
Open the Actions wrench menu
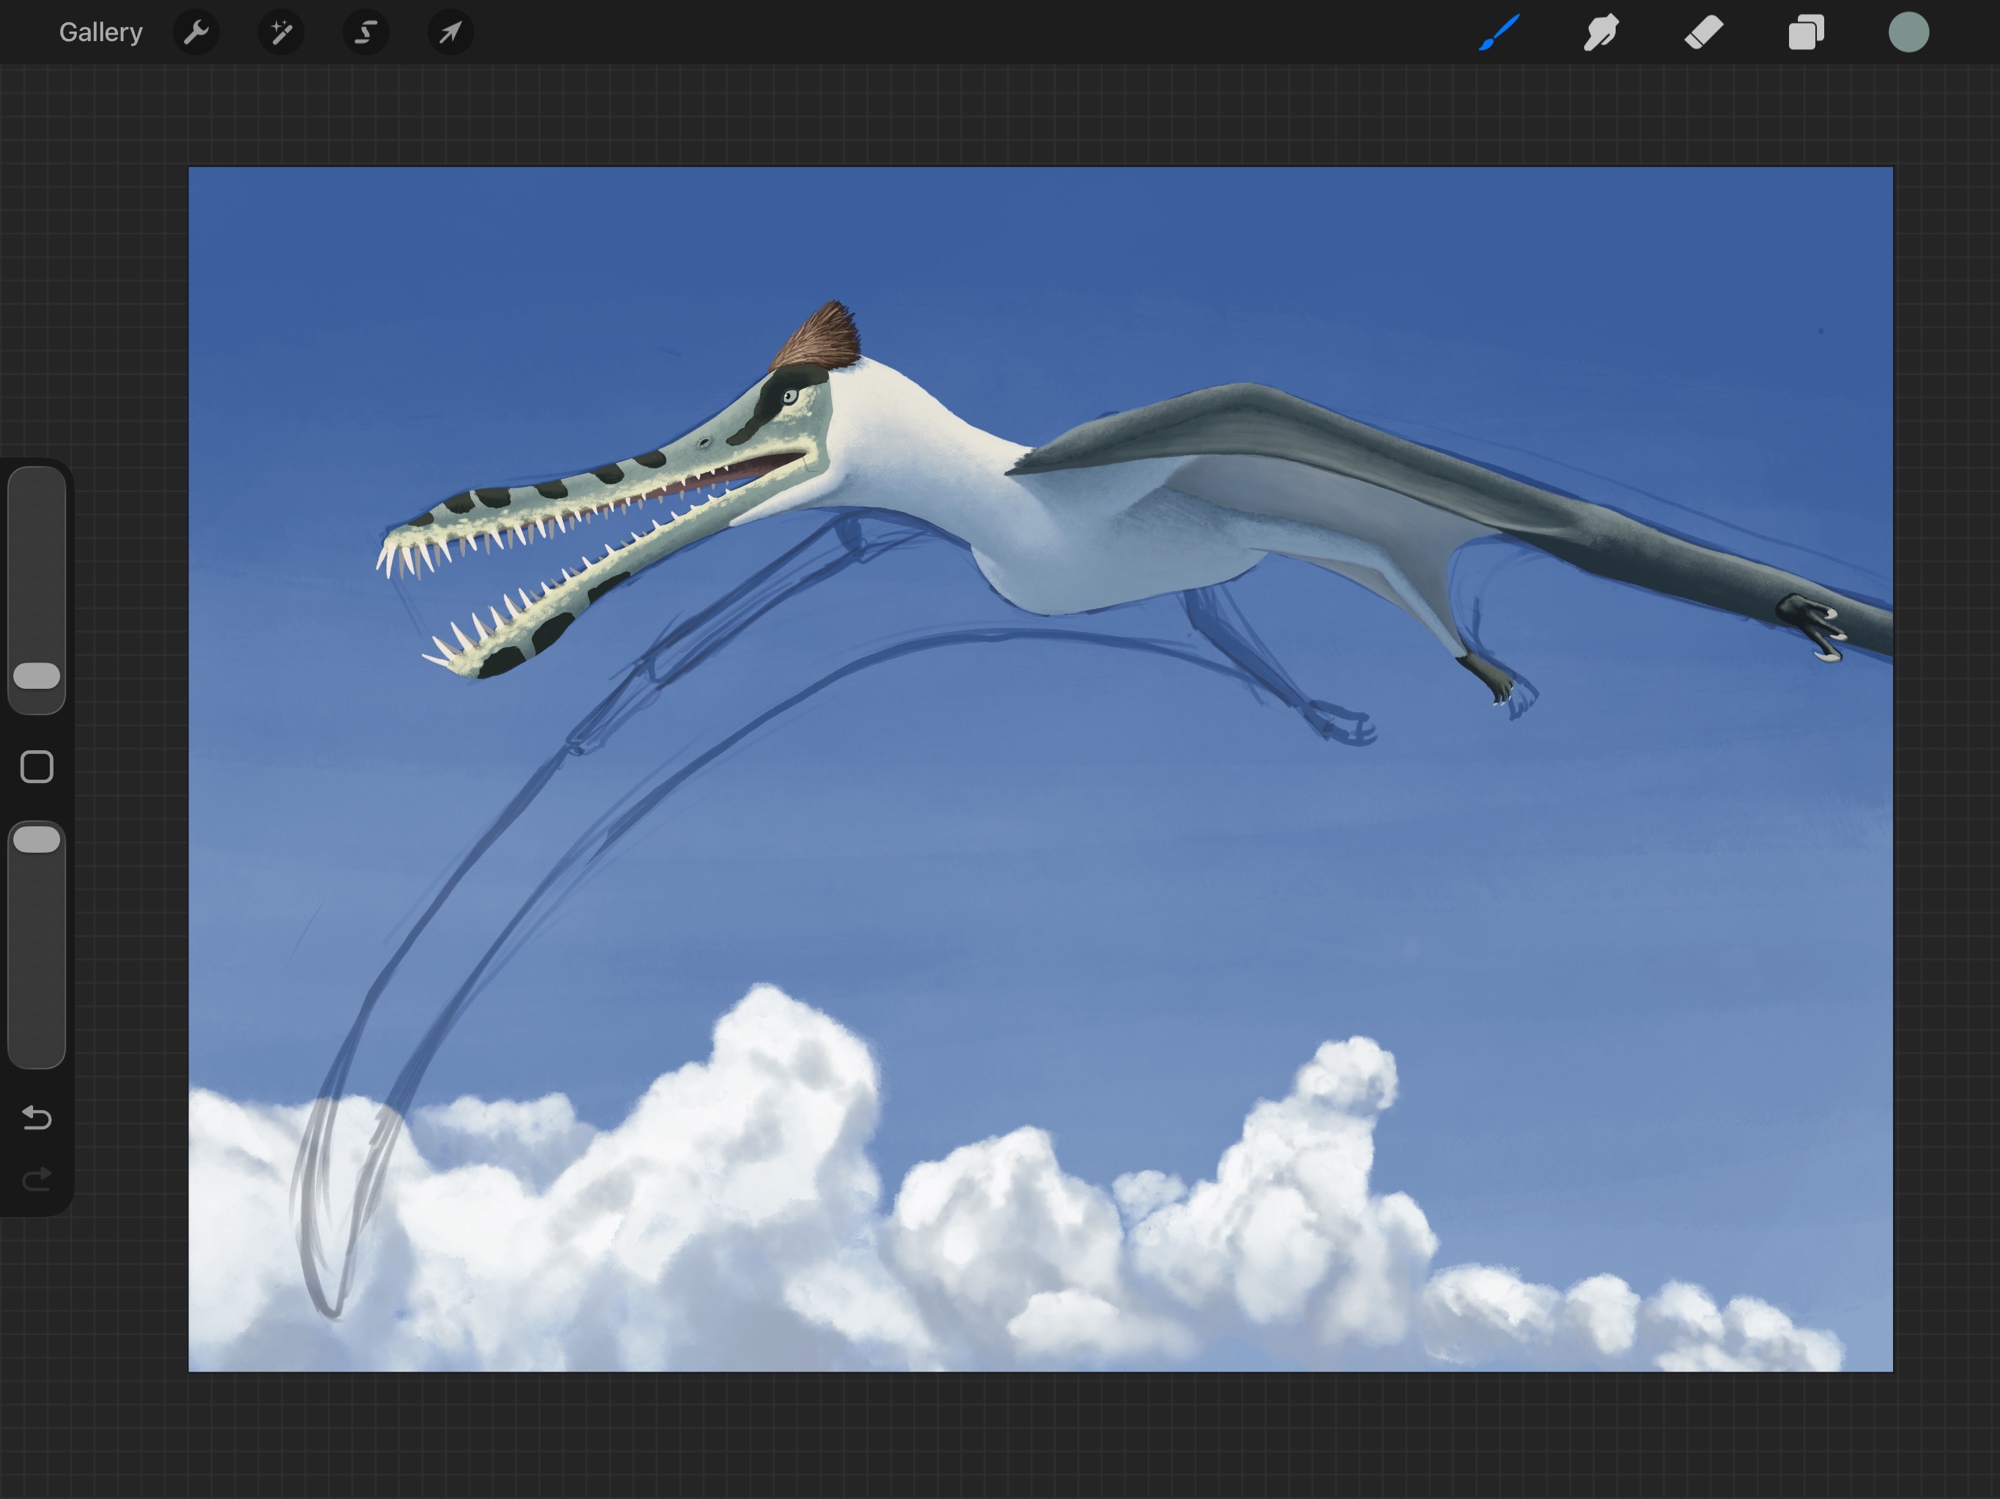point(196,33)
